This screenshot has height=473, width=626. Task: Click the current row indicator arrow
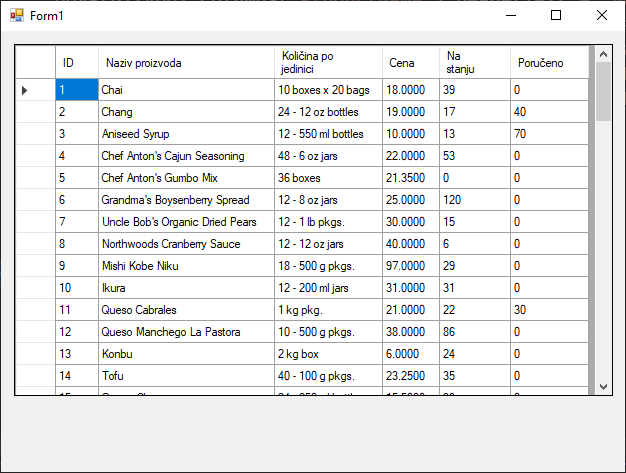(x=25, y=90)
